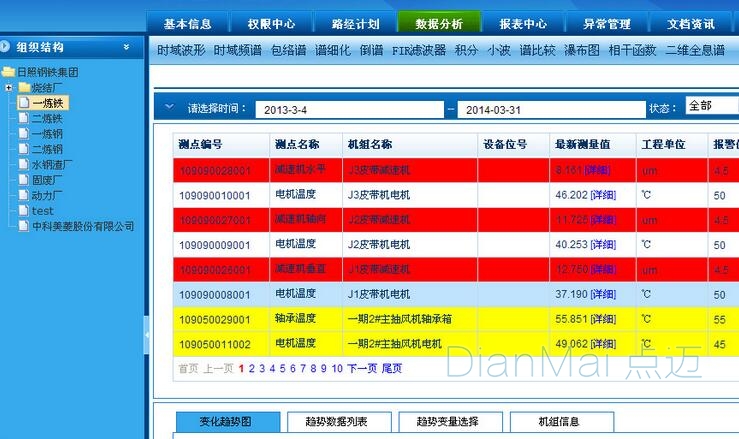Open the 谱比较 function
This screenshot has width=739, height=439.
[x=537, y=50]
